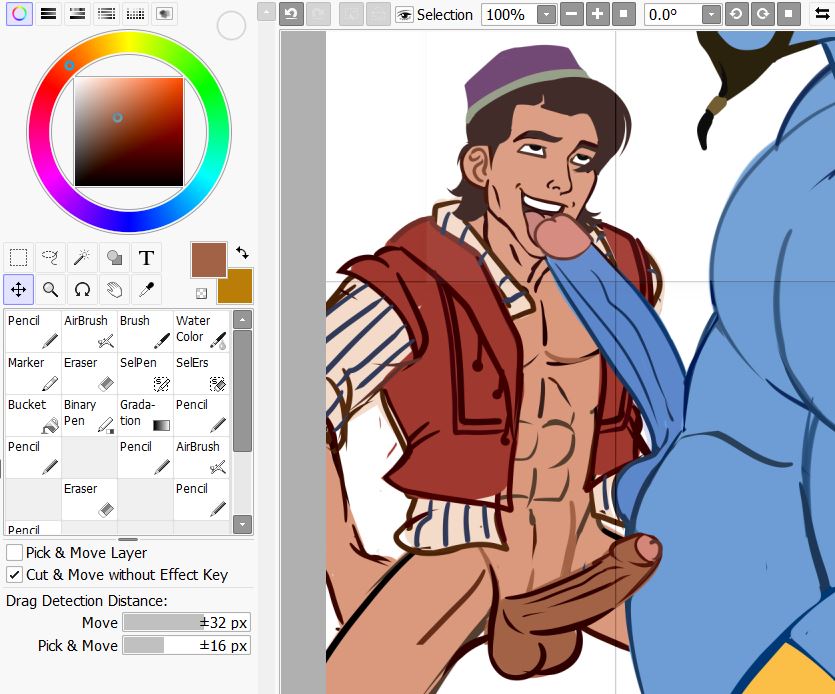Screen dimensions: 835x694
Task: Enable the Pick & Move Layer checkbox
Action: click(x=15, y=553)
